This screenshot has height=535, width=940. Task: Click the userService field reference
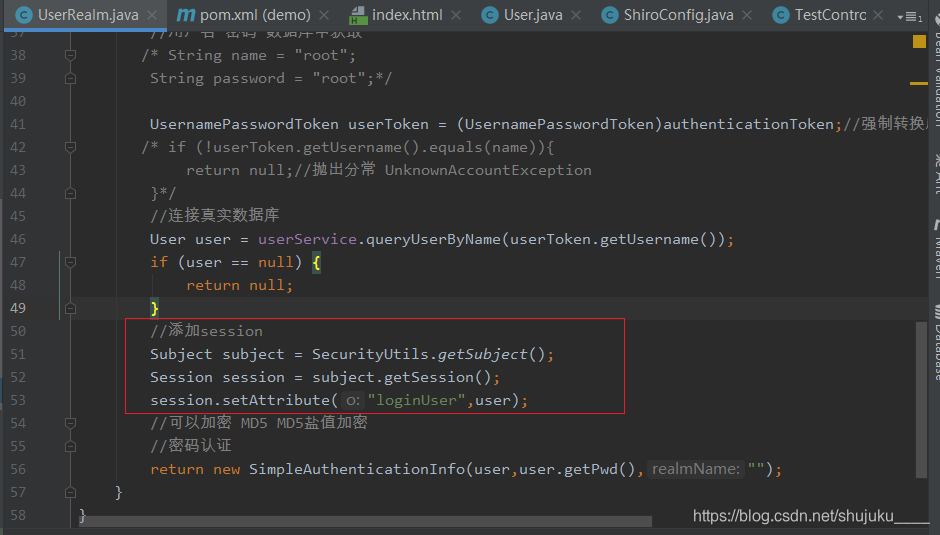coord(308,239)
